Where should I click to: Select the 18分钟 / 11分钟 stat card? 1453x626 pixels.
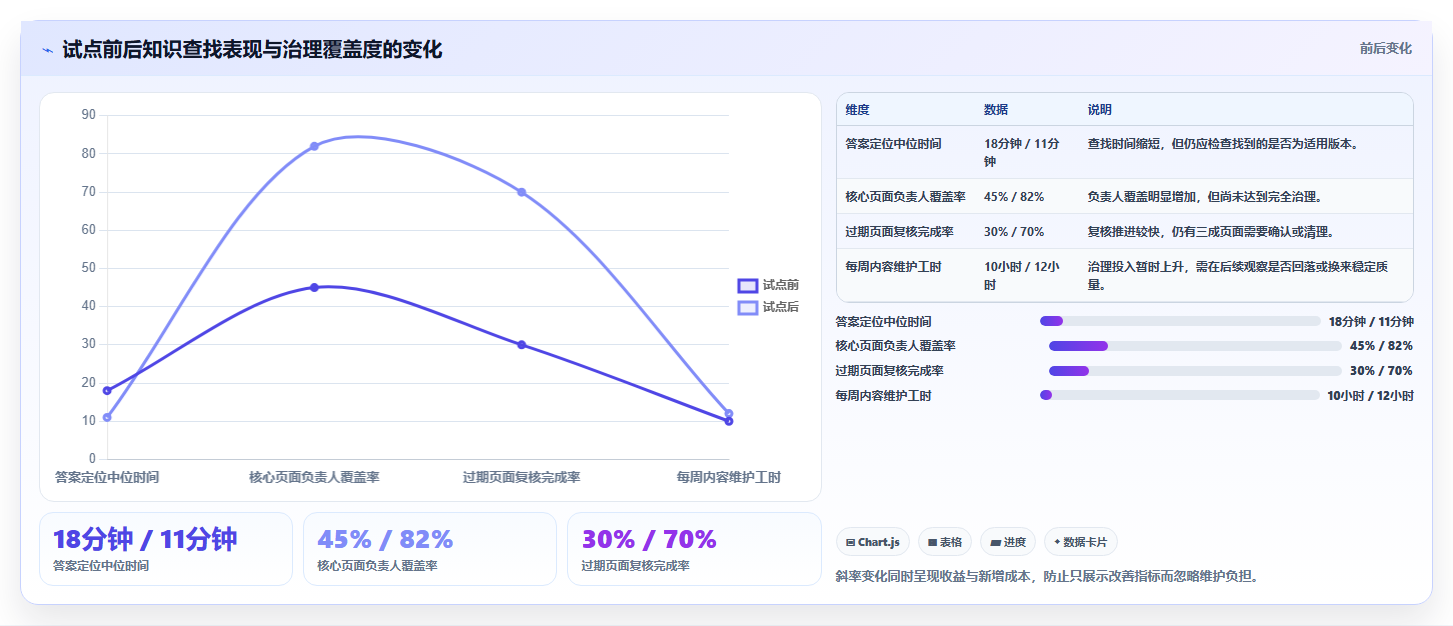click(x=166, y=549)
